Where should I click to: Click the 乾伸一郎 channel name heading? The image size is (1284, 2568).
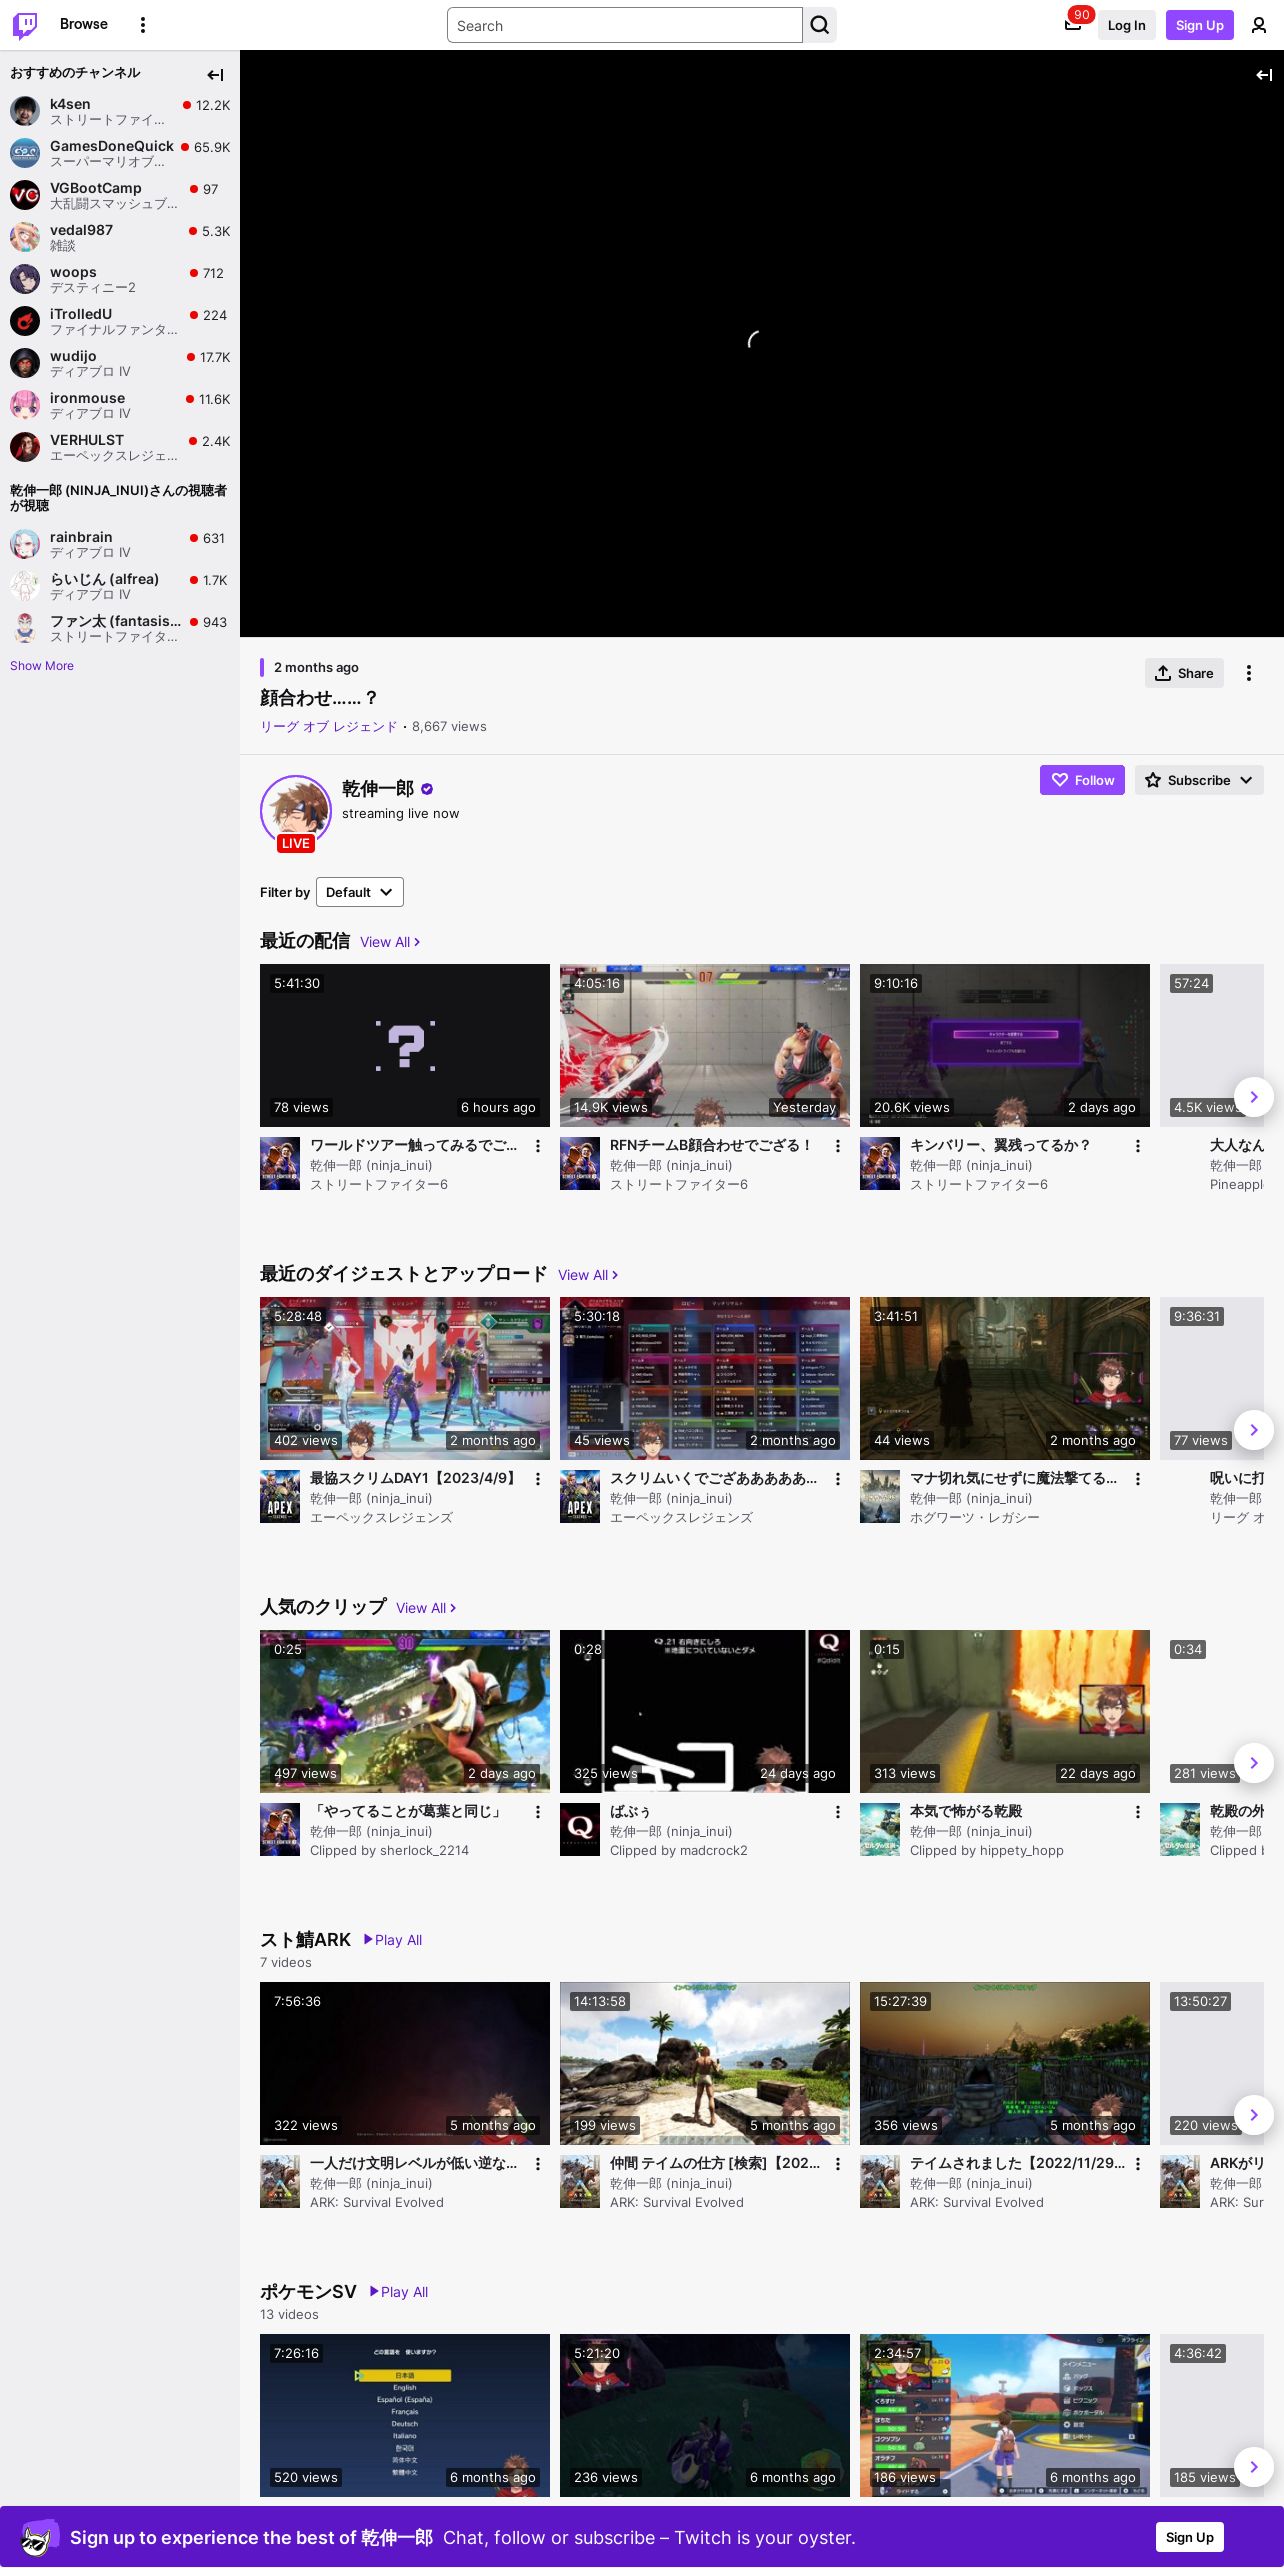pos(378,789)
